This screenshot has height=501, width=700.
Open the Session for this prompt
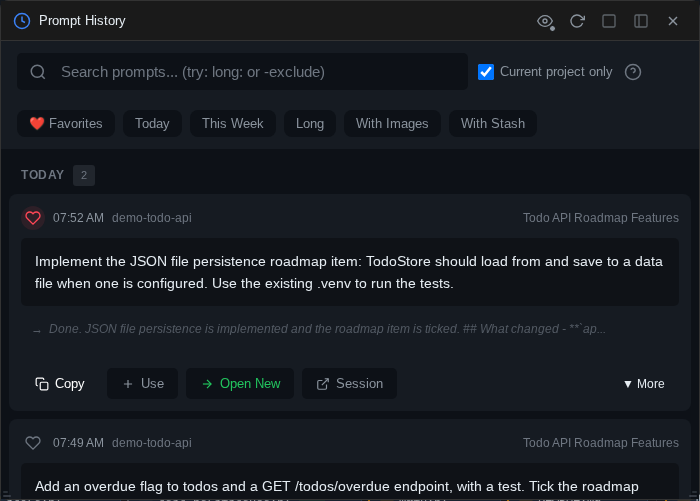click(x=350, y=384)
